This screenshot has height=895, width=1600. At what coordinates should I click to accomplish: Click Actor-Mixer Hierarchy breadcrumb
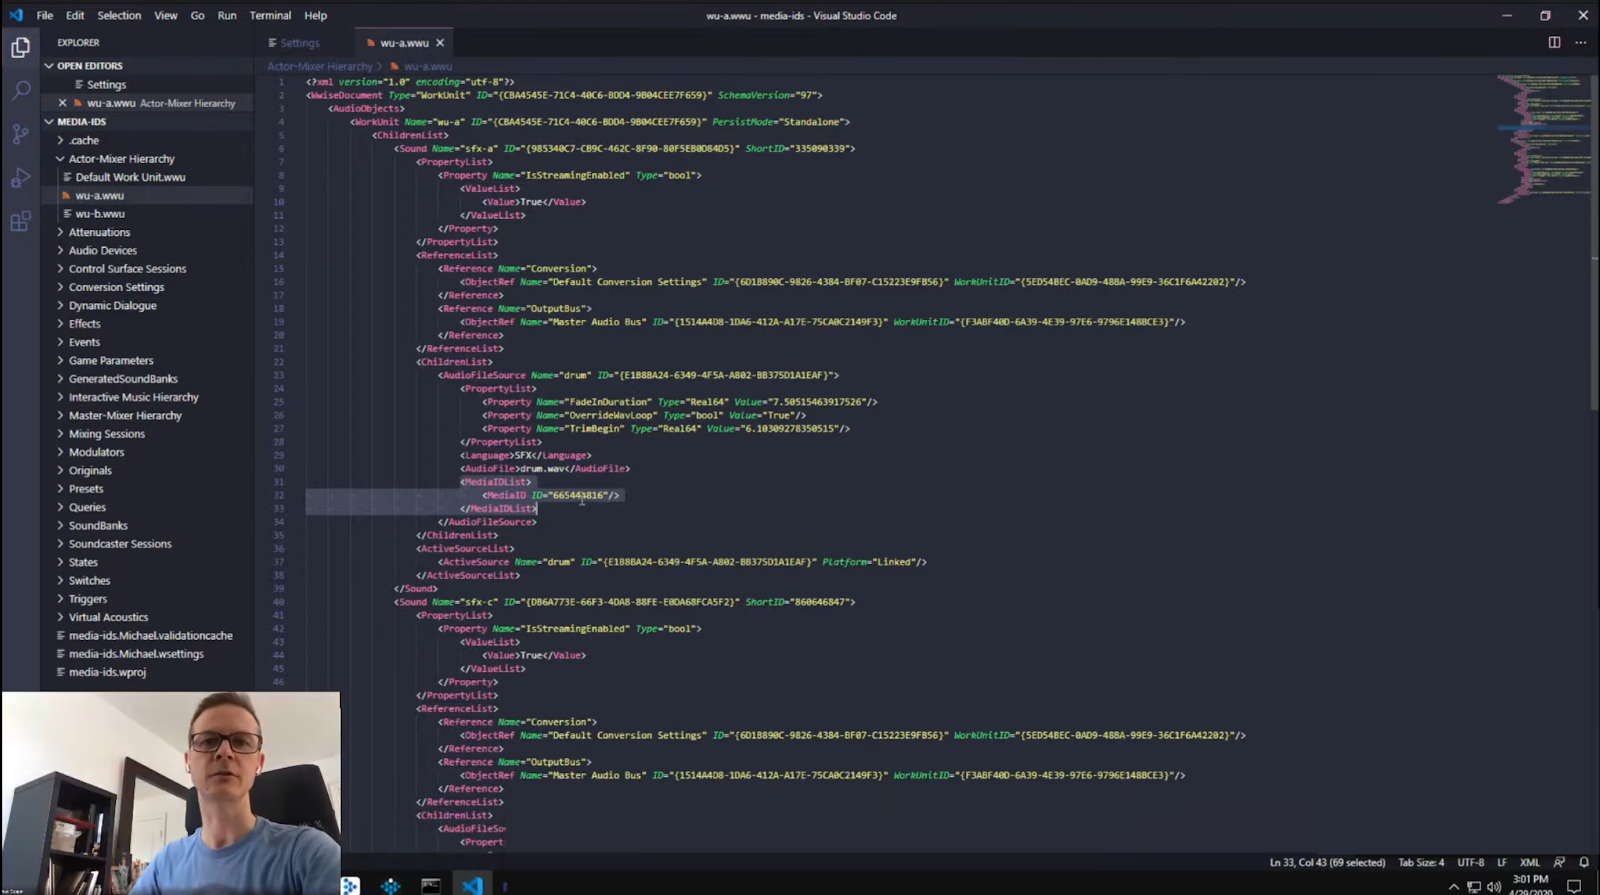pyautogui.click(x=320, y=66)
